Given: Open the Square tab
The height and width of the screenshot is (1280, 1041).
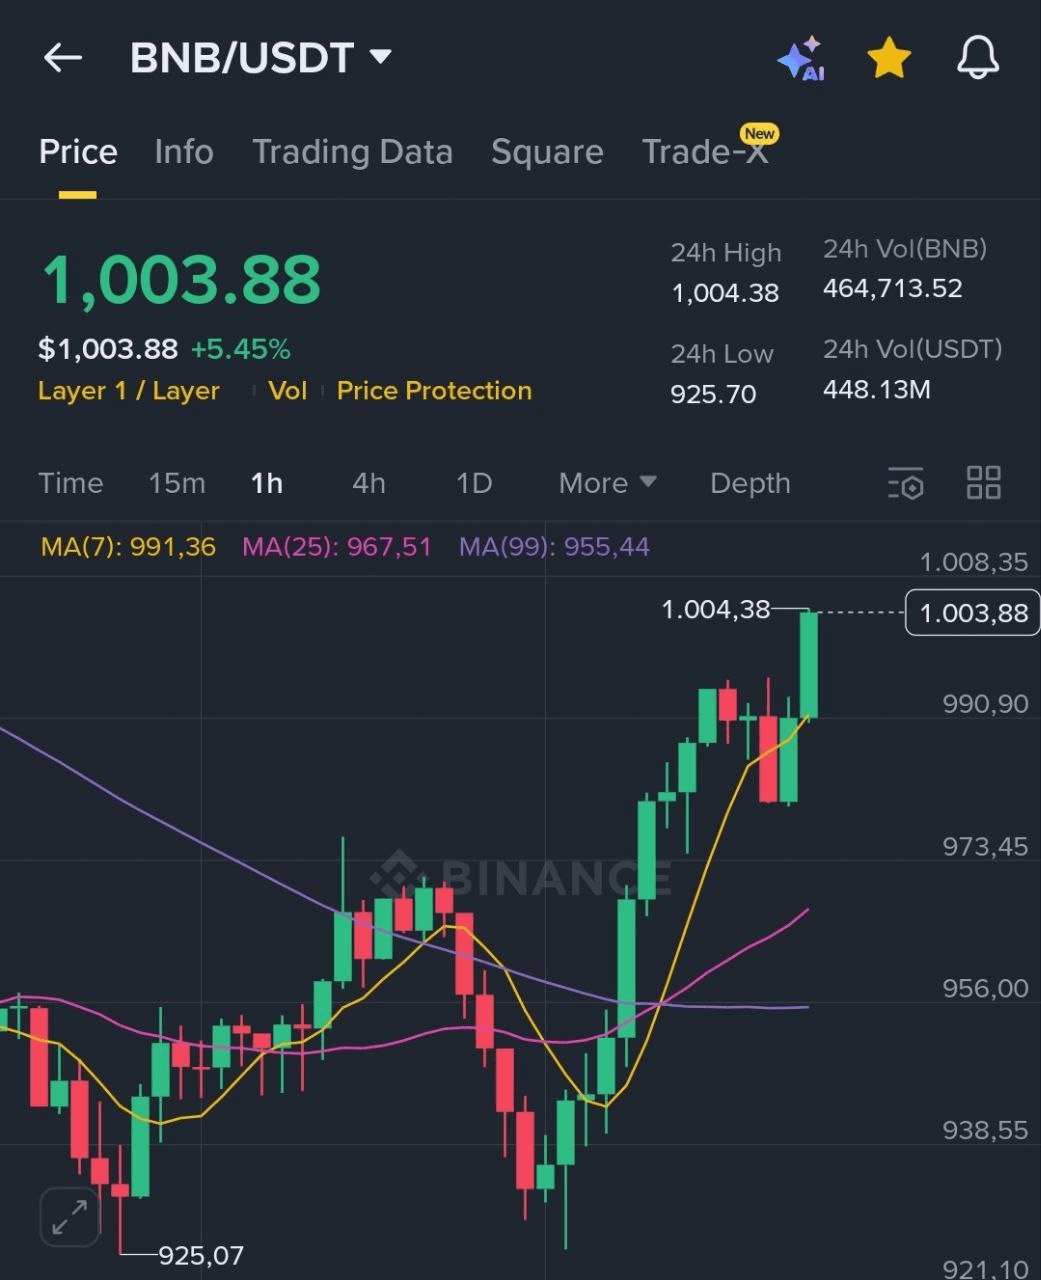Looking at the screenshot, I should click(547, 152).
